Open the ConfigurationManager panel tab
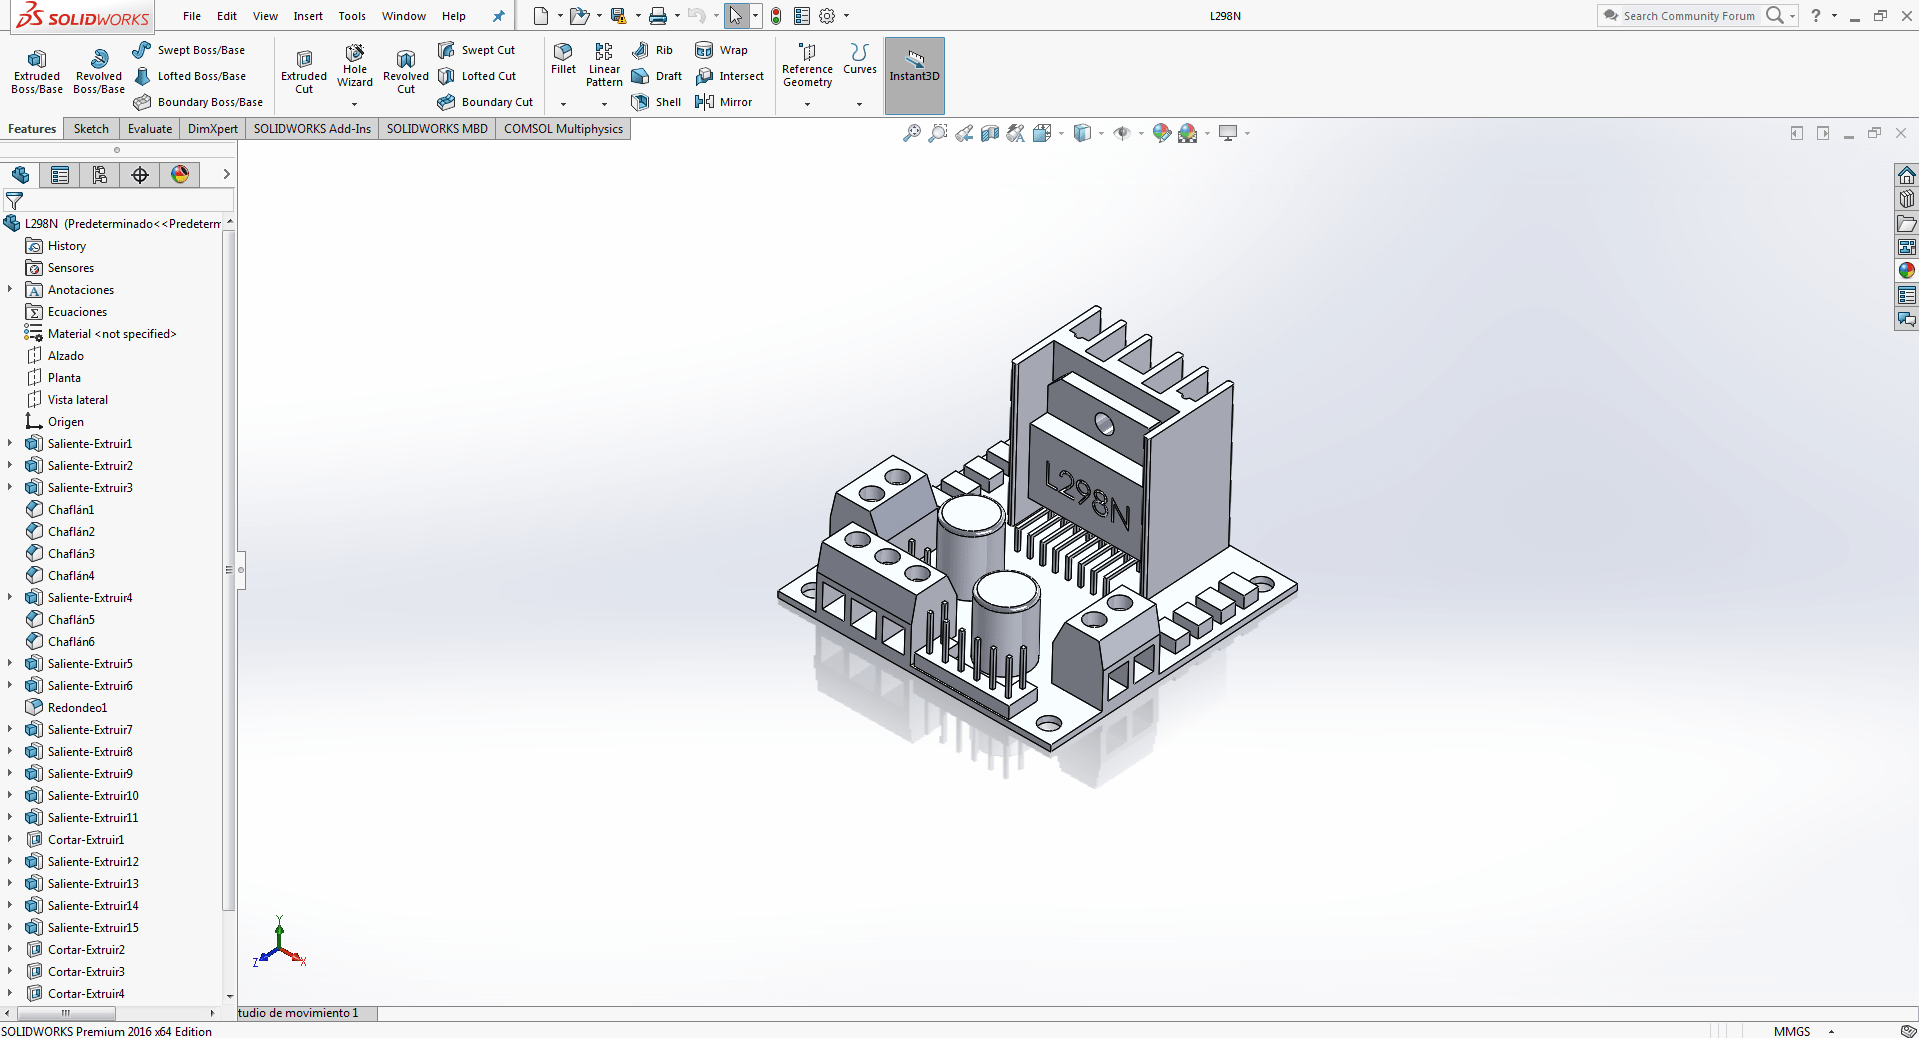1919x1038 pixels. pos(100,175)
